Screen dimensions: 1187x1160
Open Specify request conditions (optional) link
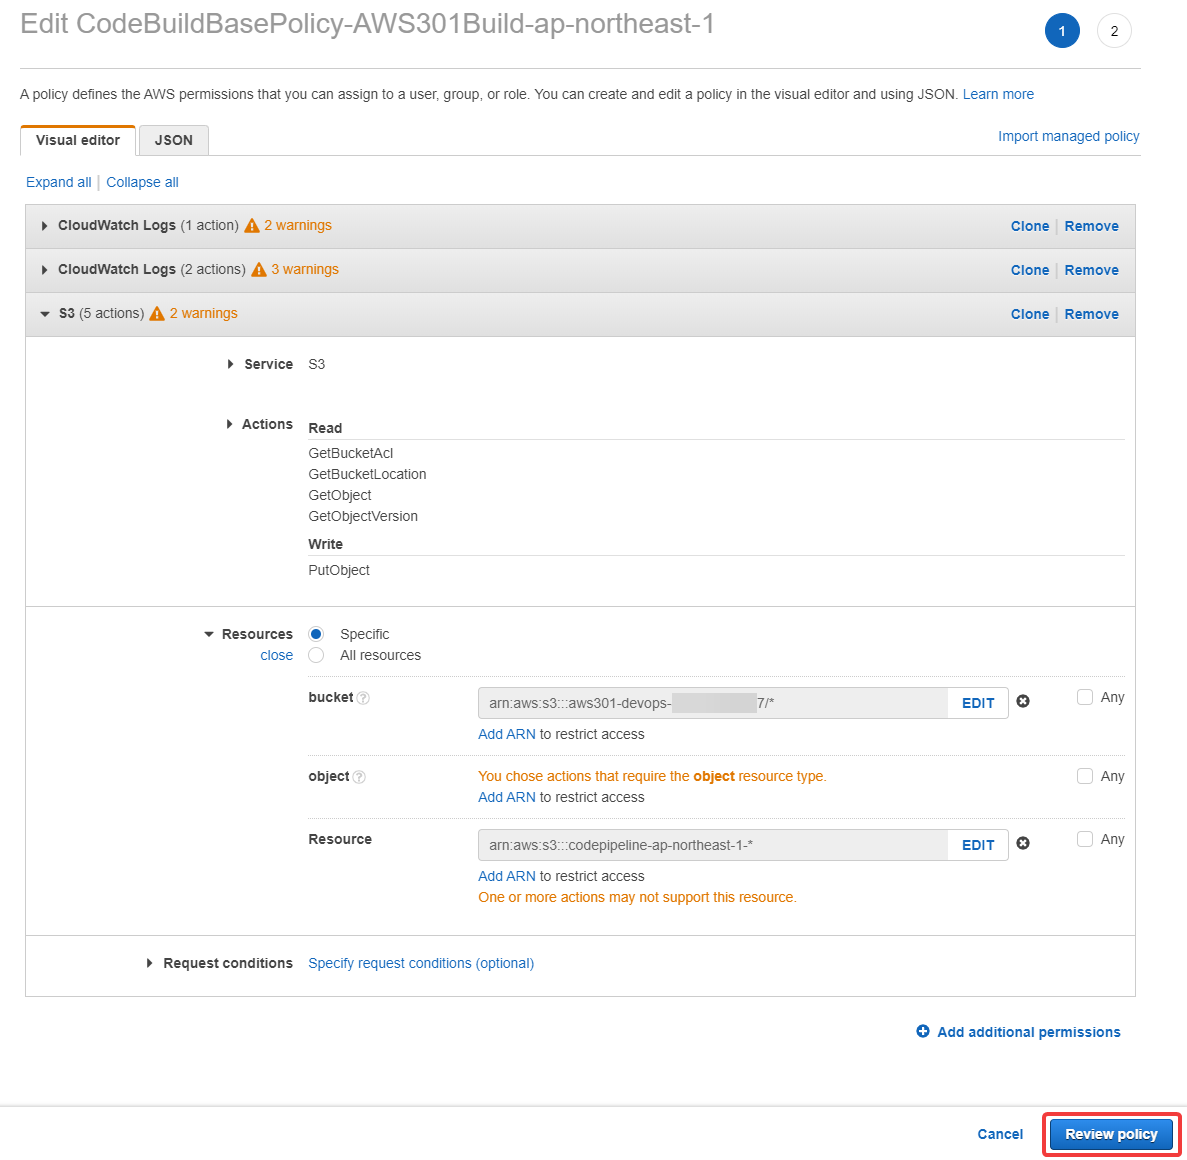421,963
